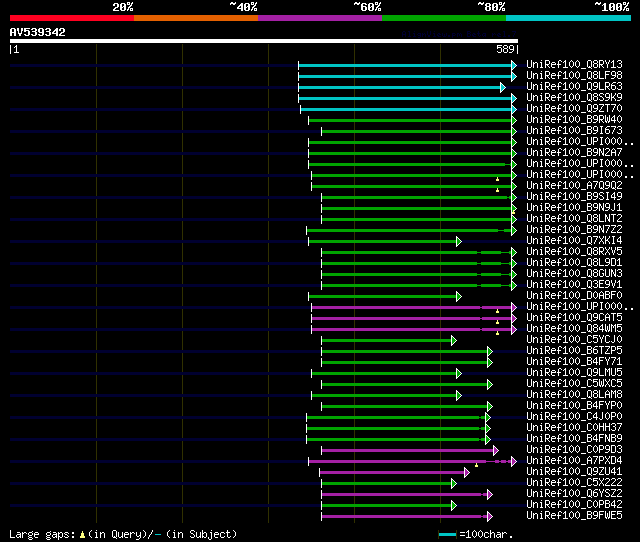Click the white AV539342 query bar
640x542 pixels.
264,41
